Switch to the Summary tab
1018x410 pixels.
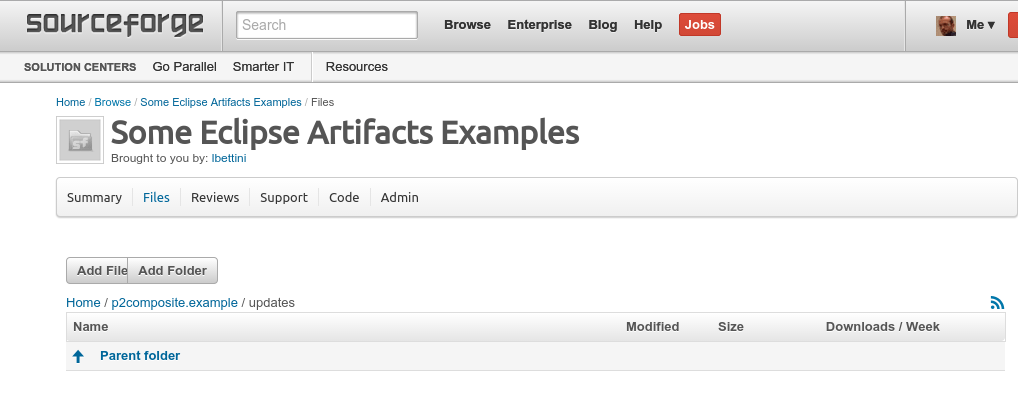(94, 198)
